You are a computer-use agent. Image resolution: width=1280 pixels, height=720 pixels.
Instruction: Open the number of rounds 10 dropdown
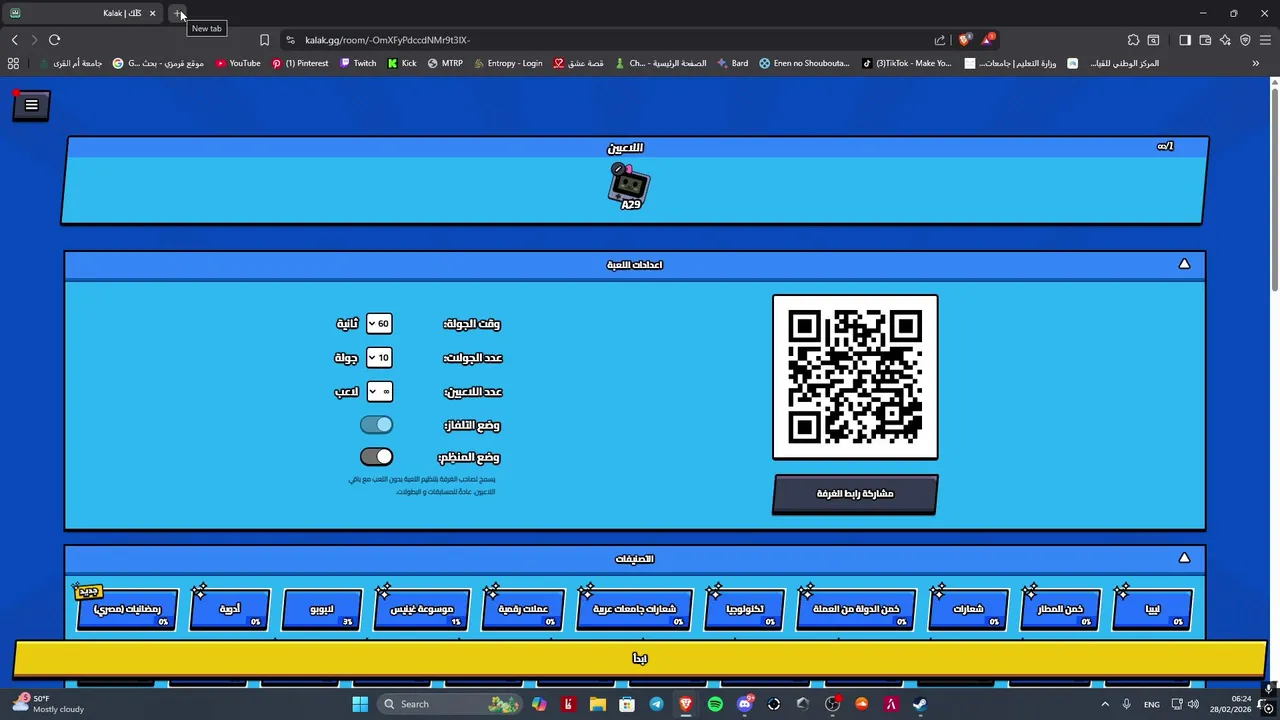pyautogui.click(x=379, y=357)
